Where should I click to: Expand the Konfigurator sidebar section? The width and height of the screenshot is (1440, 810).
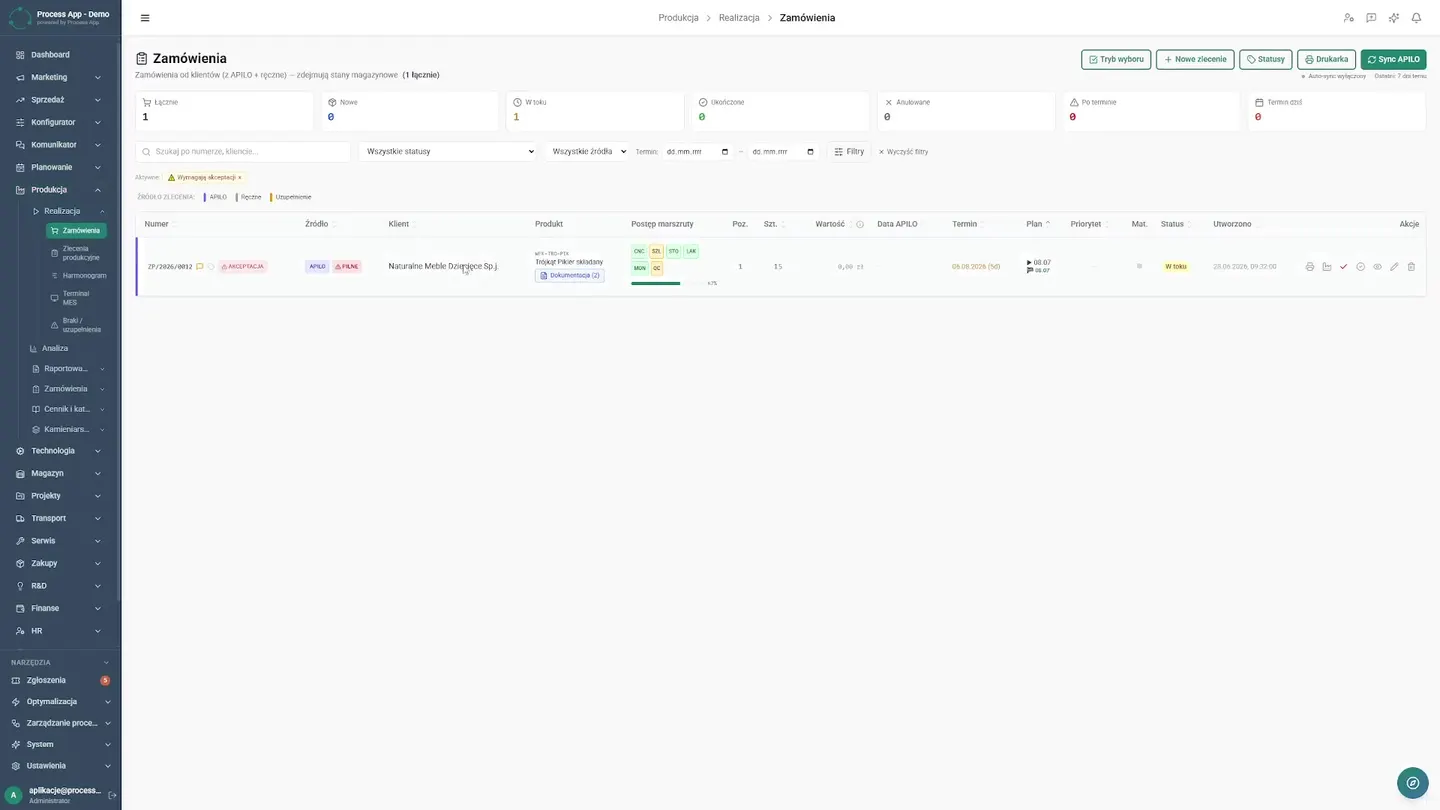(x=60, y=122)
